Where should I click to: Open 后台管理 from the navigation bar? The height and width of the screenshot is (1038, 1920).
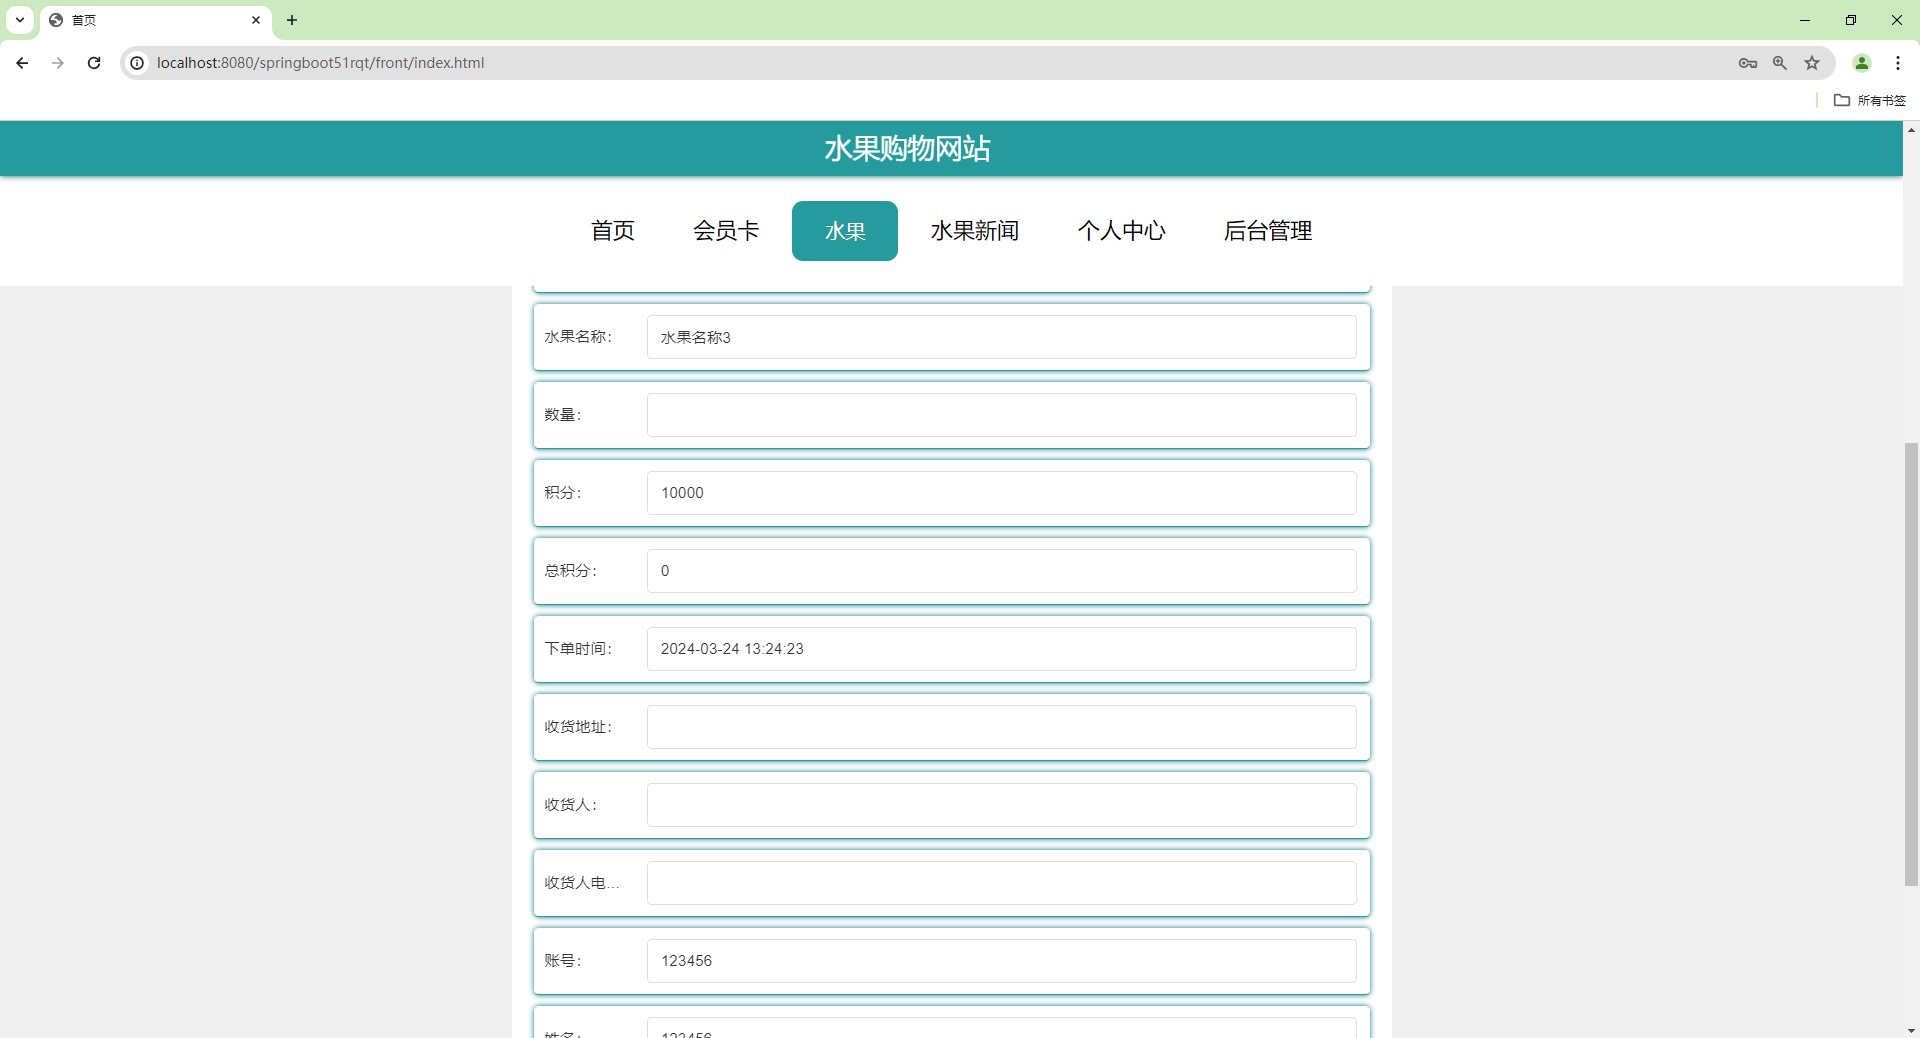click(1268, 231)
